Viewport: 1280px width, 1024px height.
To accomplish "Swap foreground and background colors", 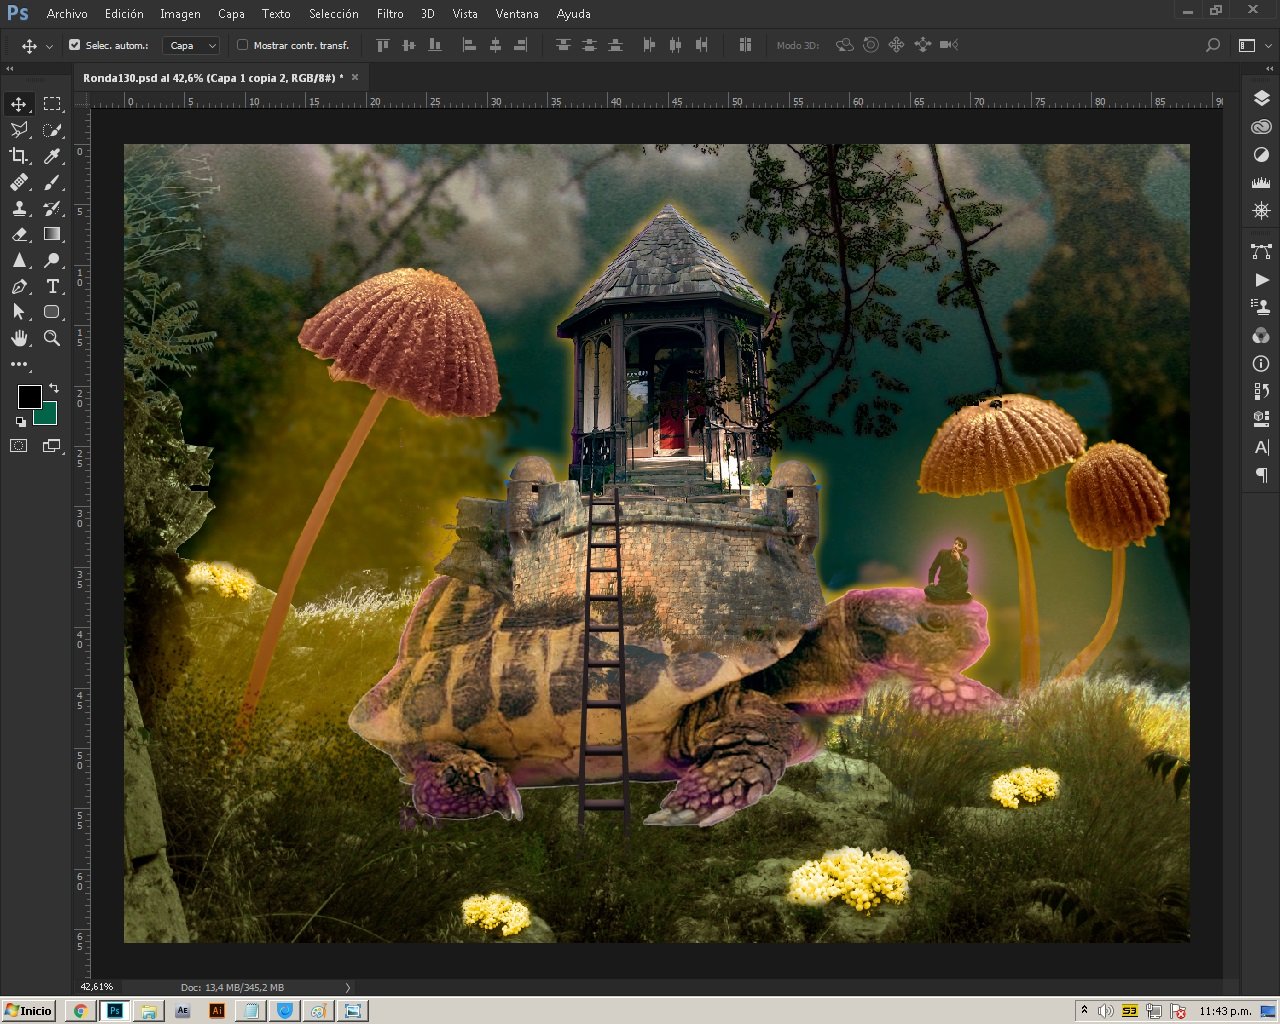I will click(x=54, y=388).
